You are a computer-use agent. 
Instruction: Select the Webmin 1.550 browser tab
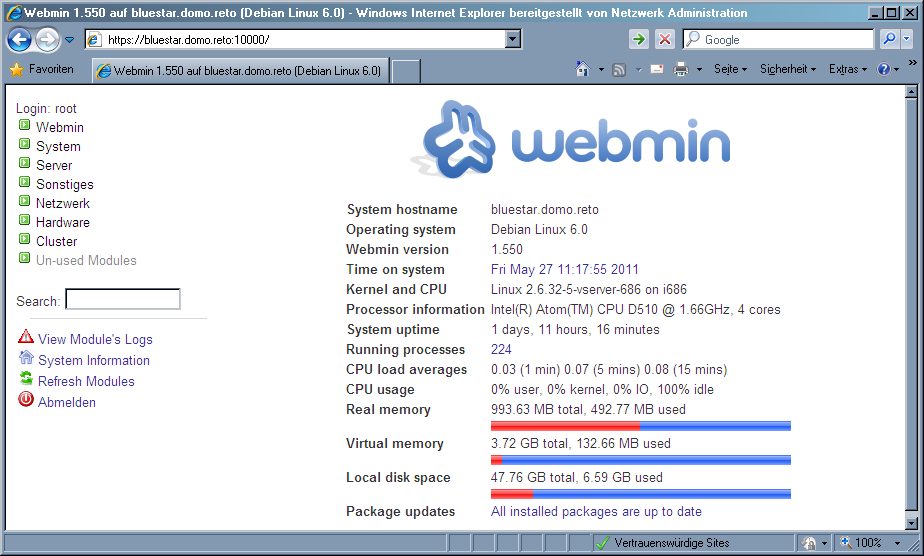240,71
